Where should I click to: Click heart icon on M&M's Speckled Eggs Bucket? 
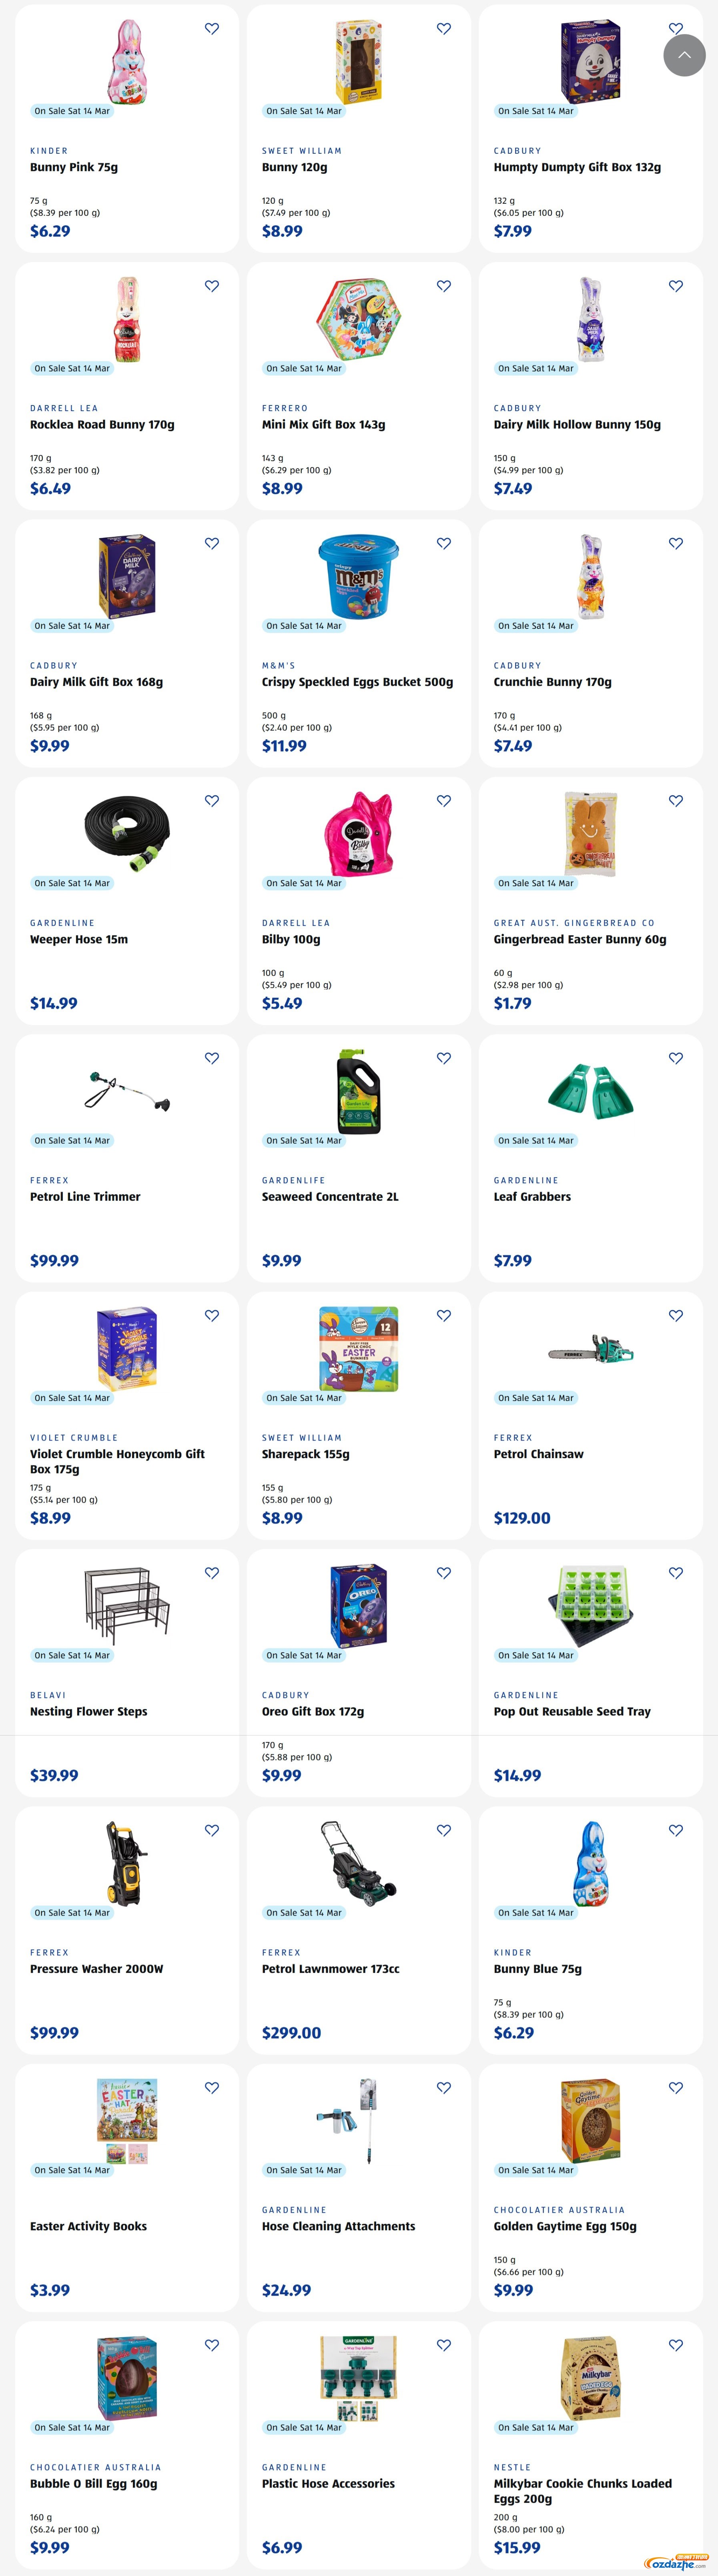444,544
